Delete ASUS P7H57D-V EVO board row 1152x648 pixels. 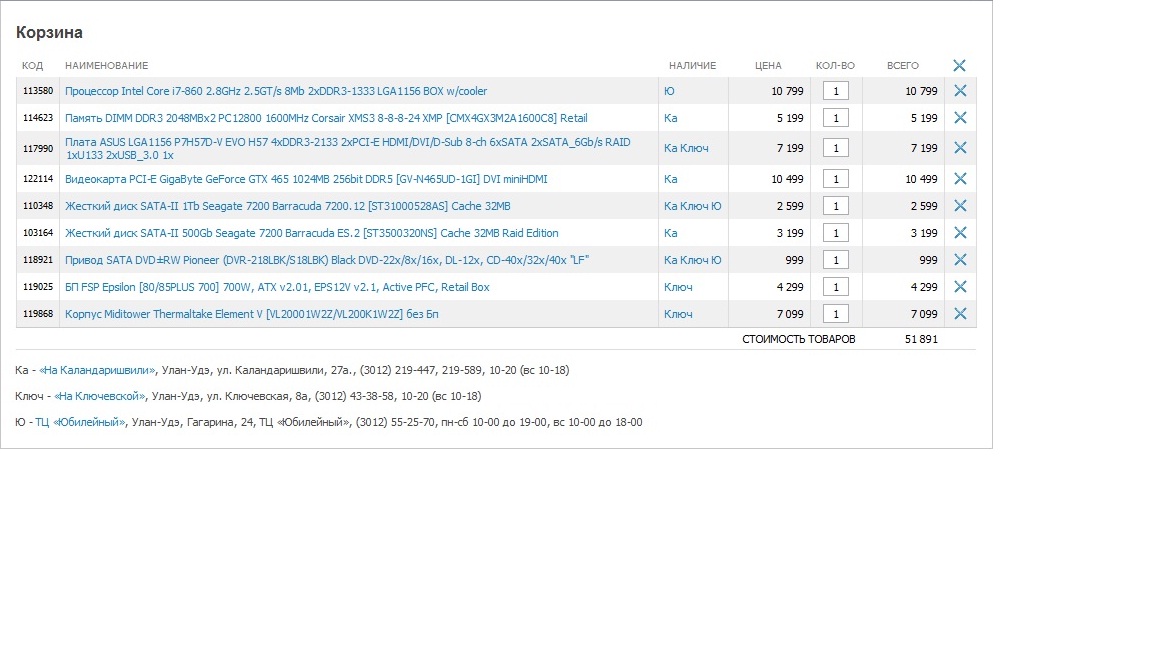pyautogui.click(x=960, y=148)
